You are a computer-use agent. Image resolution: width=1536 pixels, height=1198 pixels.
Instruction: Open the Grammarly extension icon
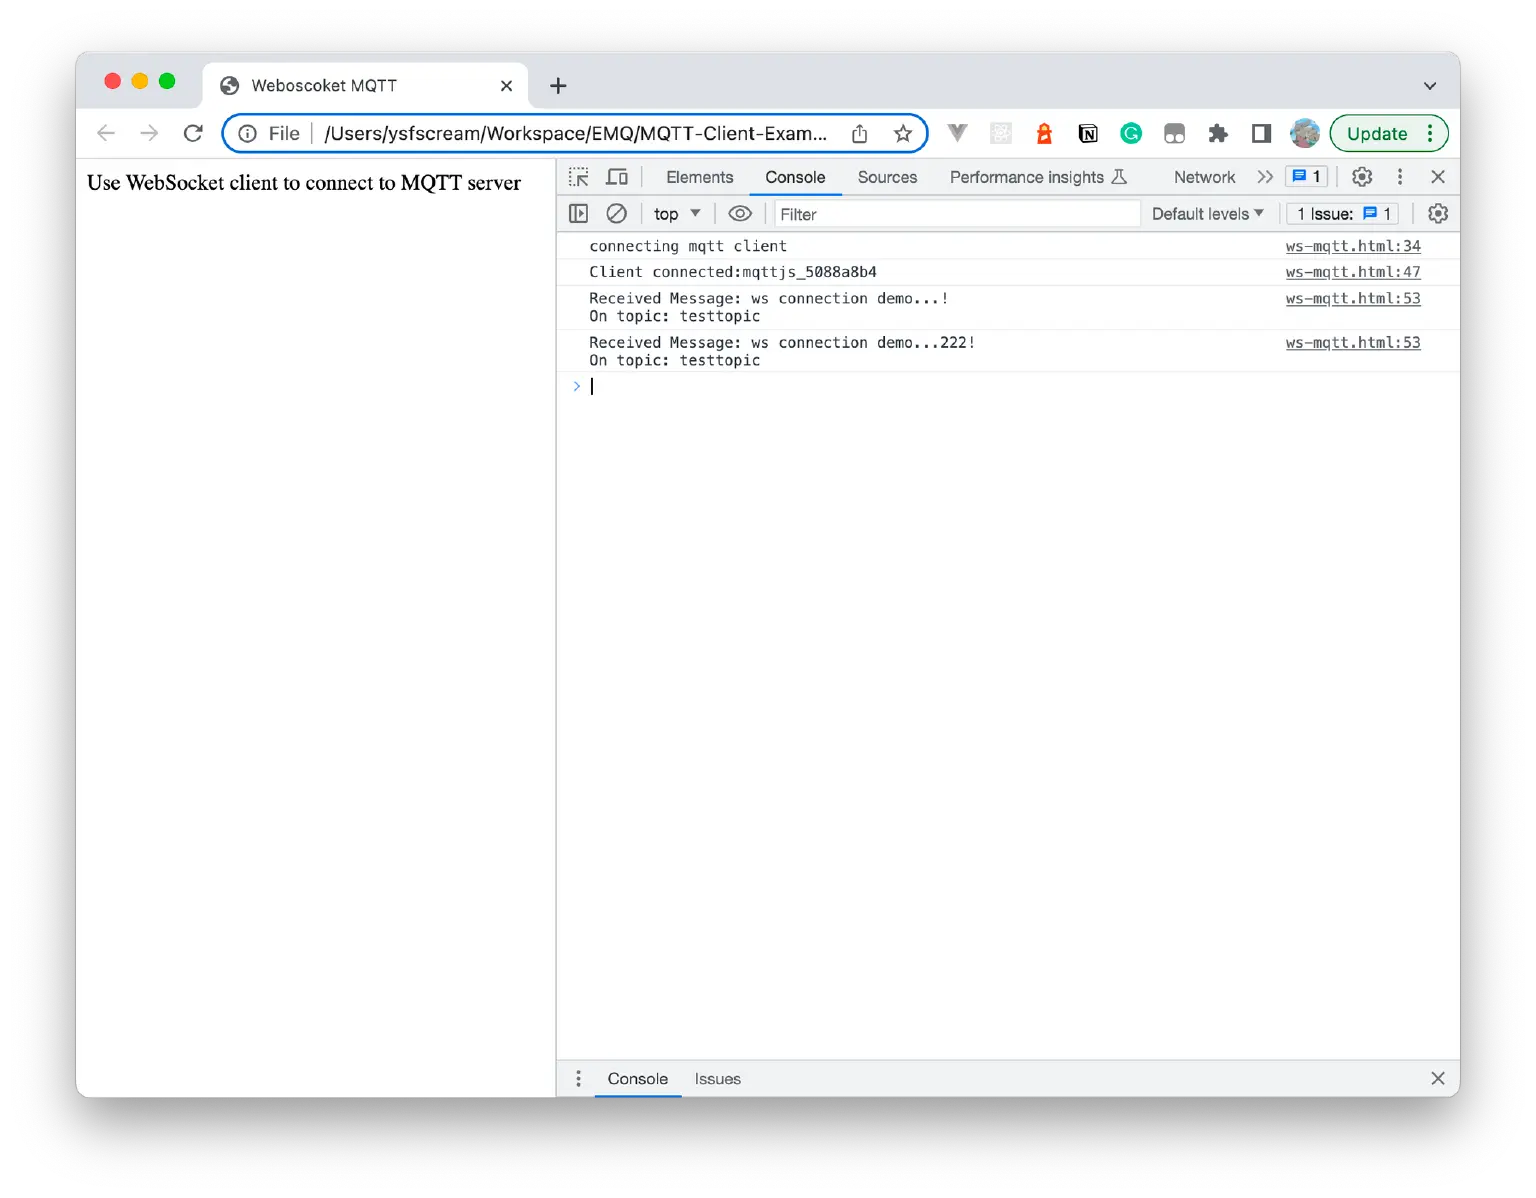(1130, 133)
